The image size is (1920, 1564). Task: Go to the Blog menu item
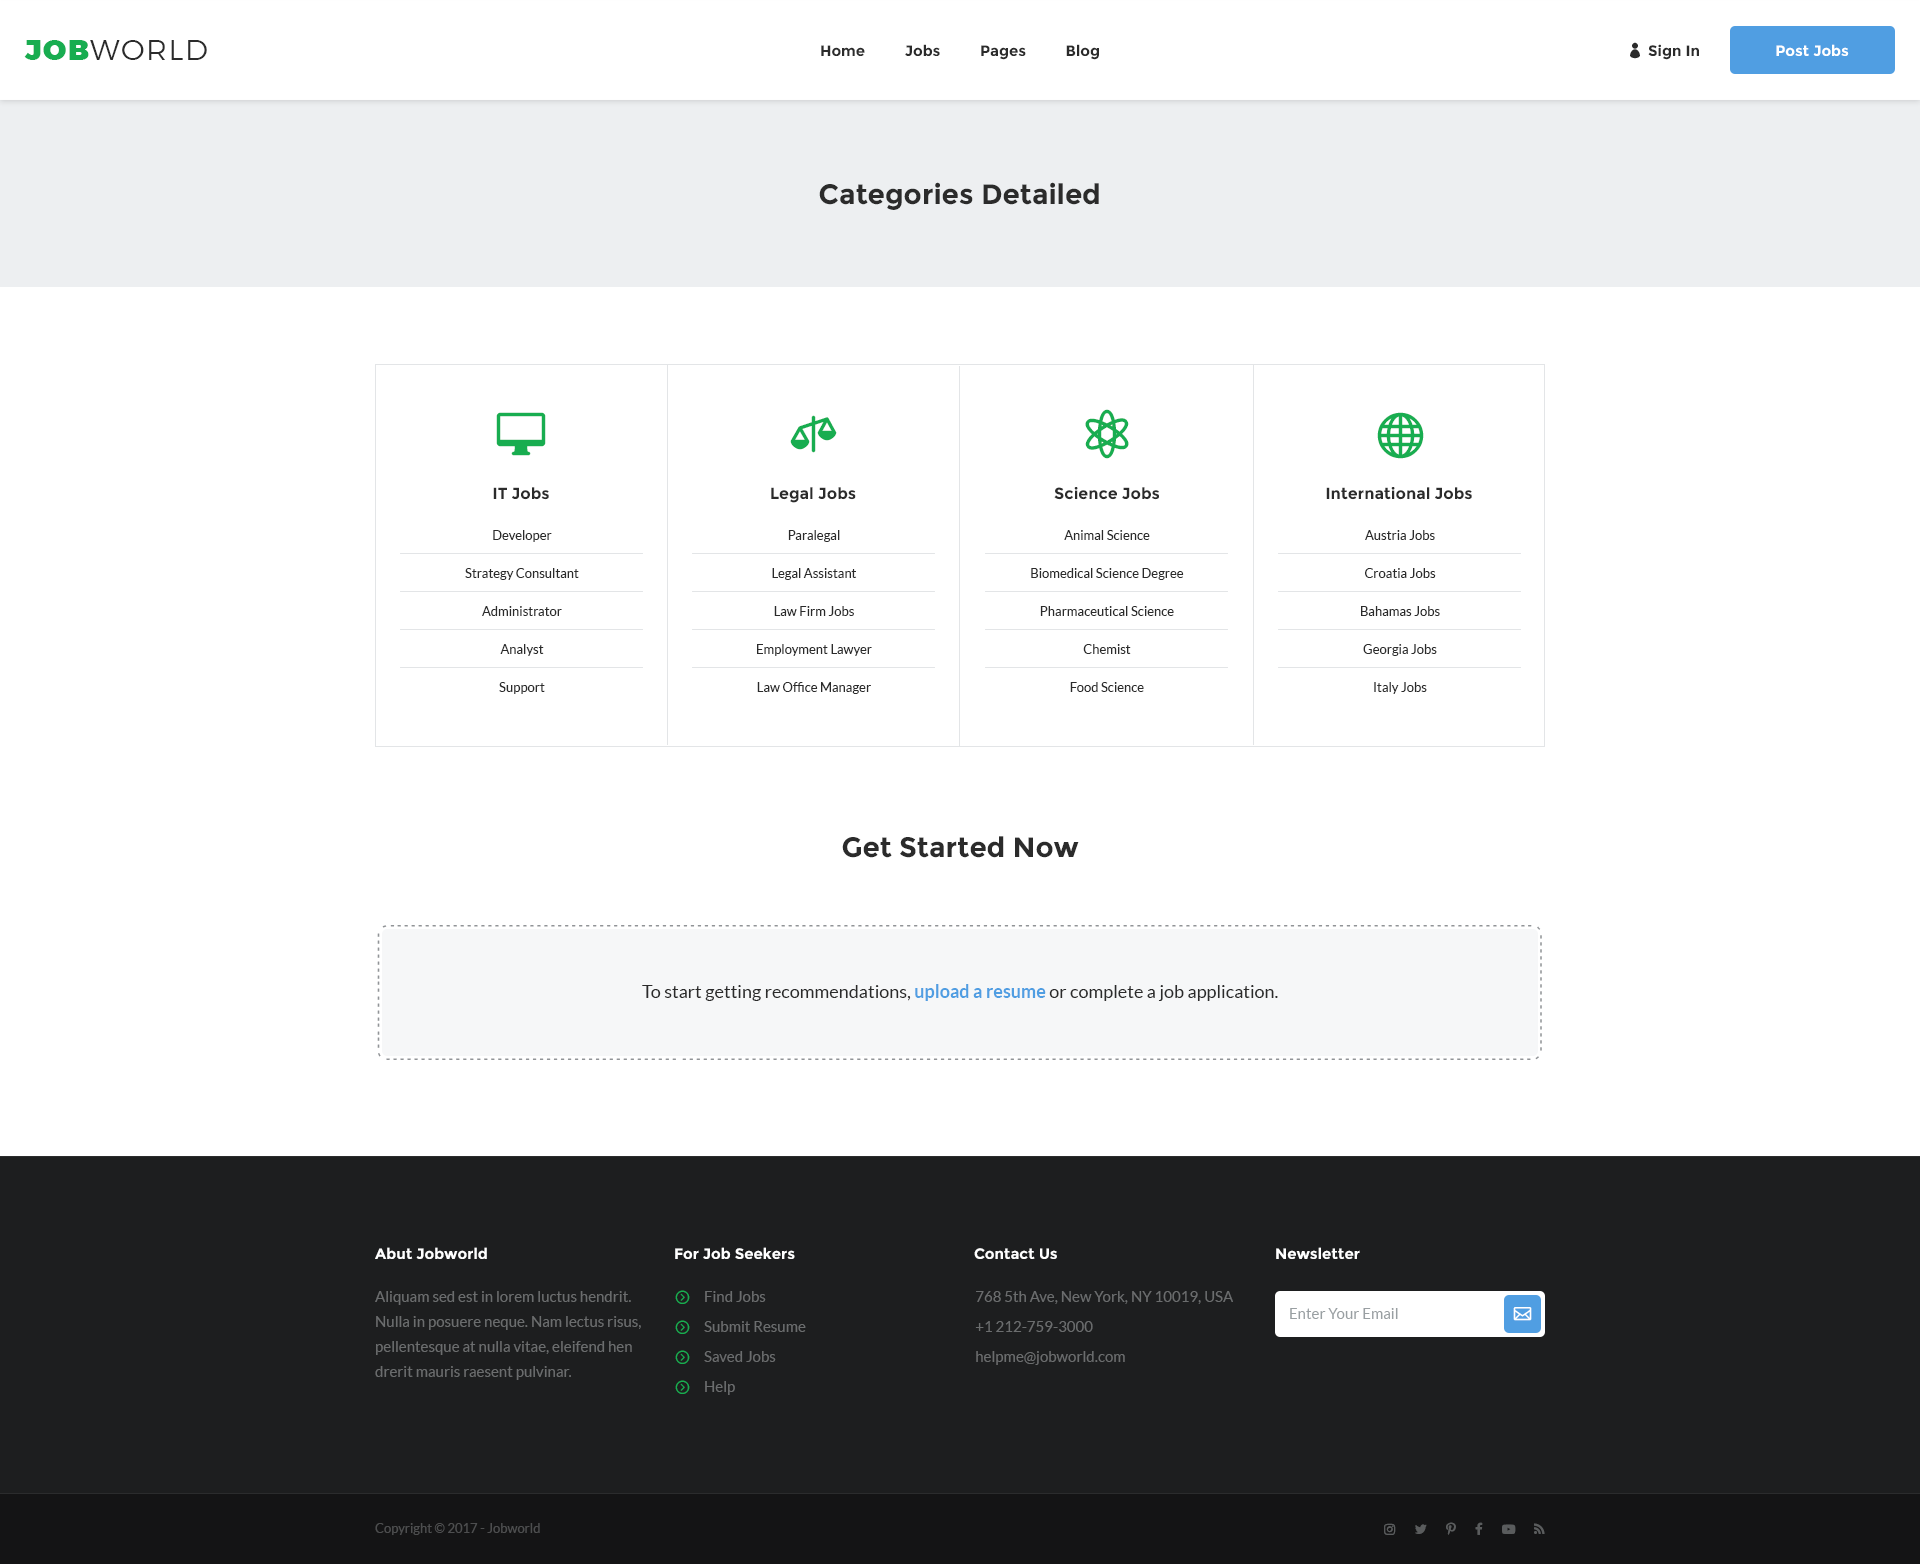point(1082,51)
